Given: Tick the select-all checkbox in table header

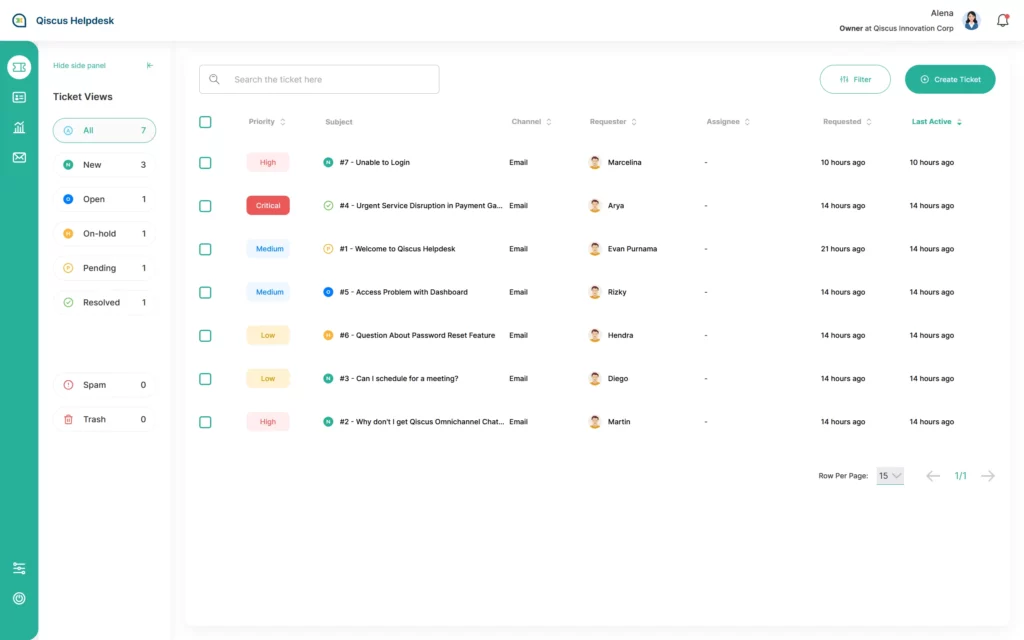Looking at the screenshot, I should click(205, 122).
